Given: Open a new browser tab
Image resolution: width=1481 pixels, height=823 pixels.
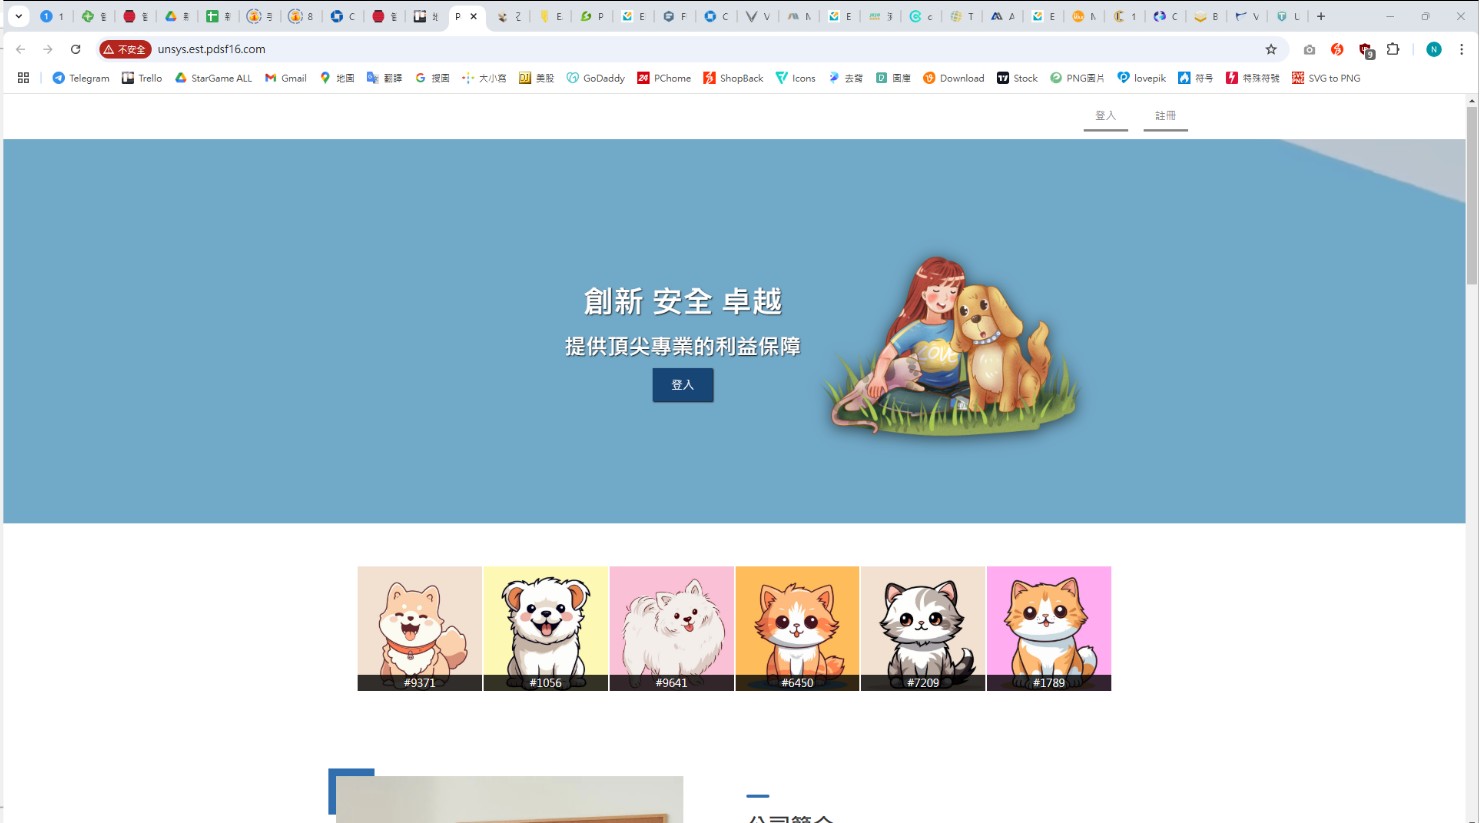Looking at the screenshot, I should [1321, 16].
